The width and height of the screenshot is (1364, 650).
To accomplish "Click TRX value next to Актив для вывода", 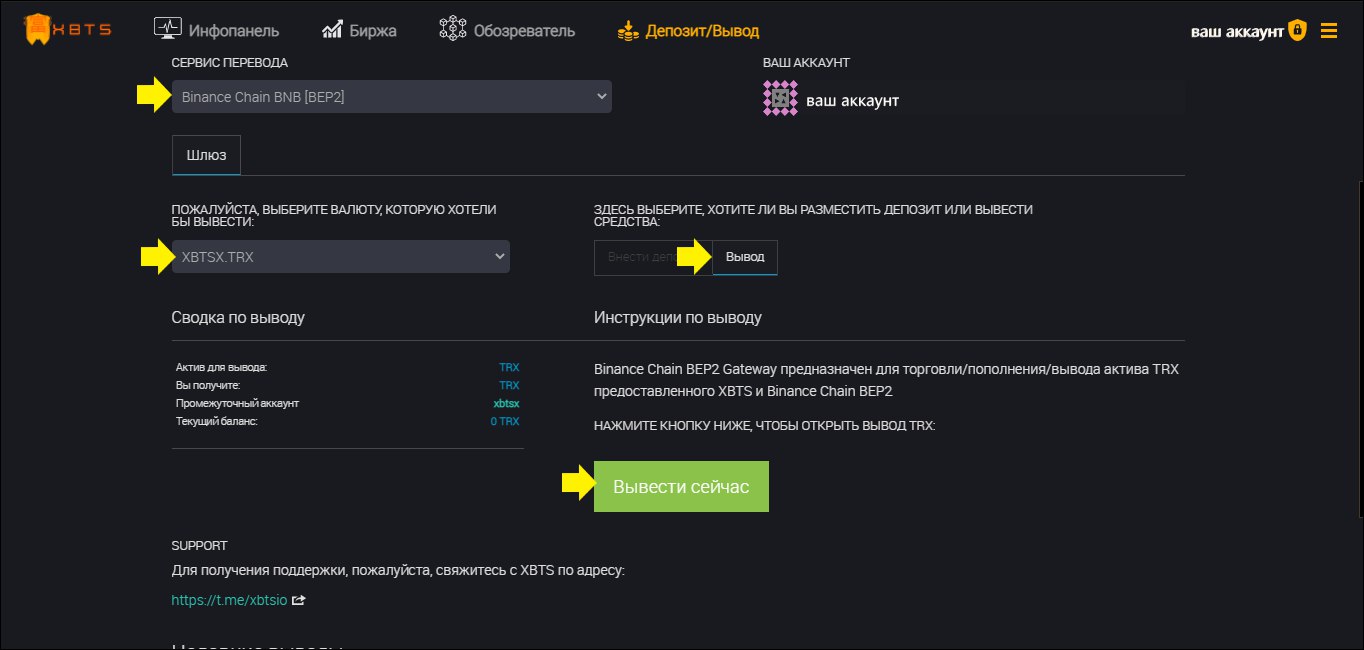I will pyautogui.click(x=510, y=367).
